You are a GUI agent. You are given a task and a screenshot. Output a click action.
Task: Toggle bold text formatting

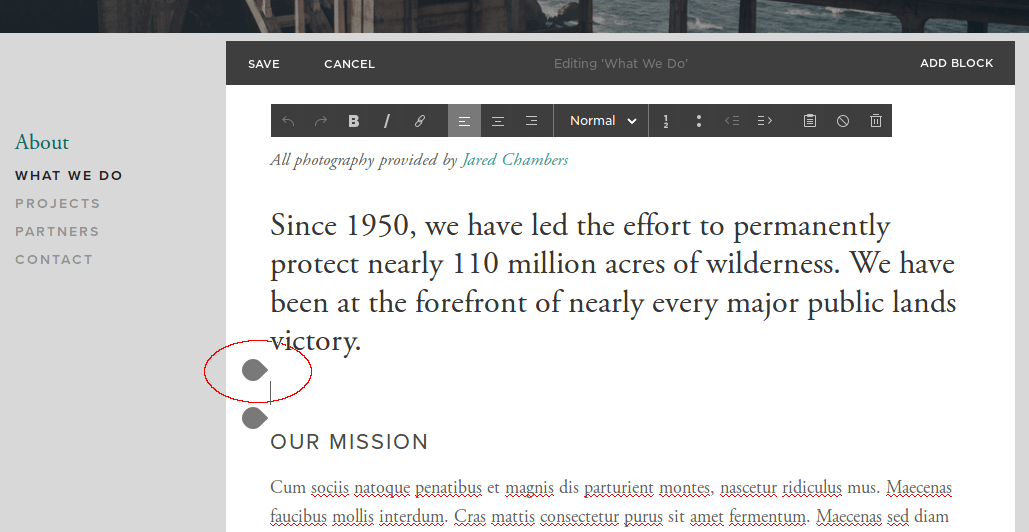354,121
